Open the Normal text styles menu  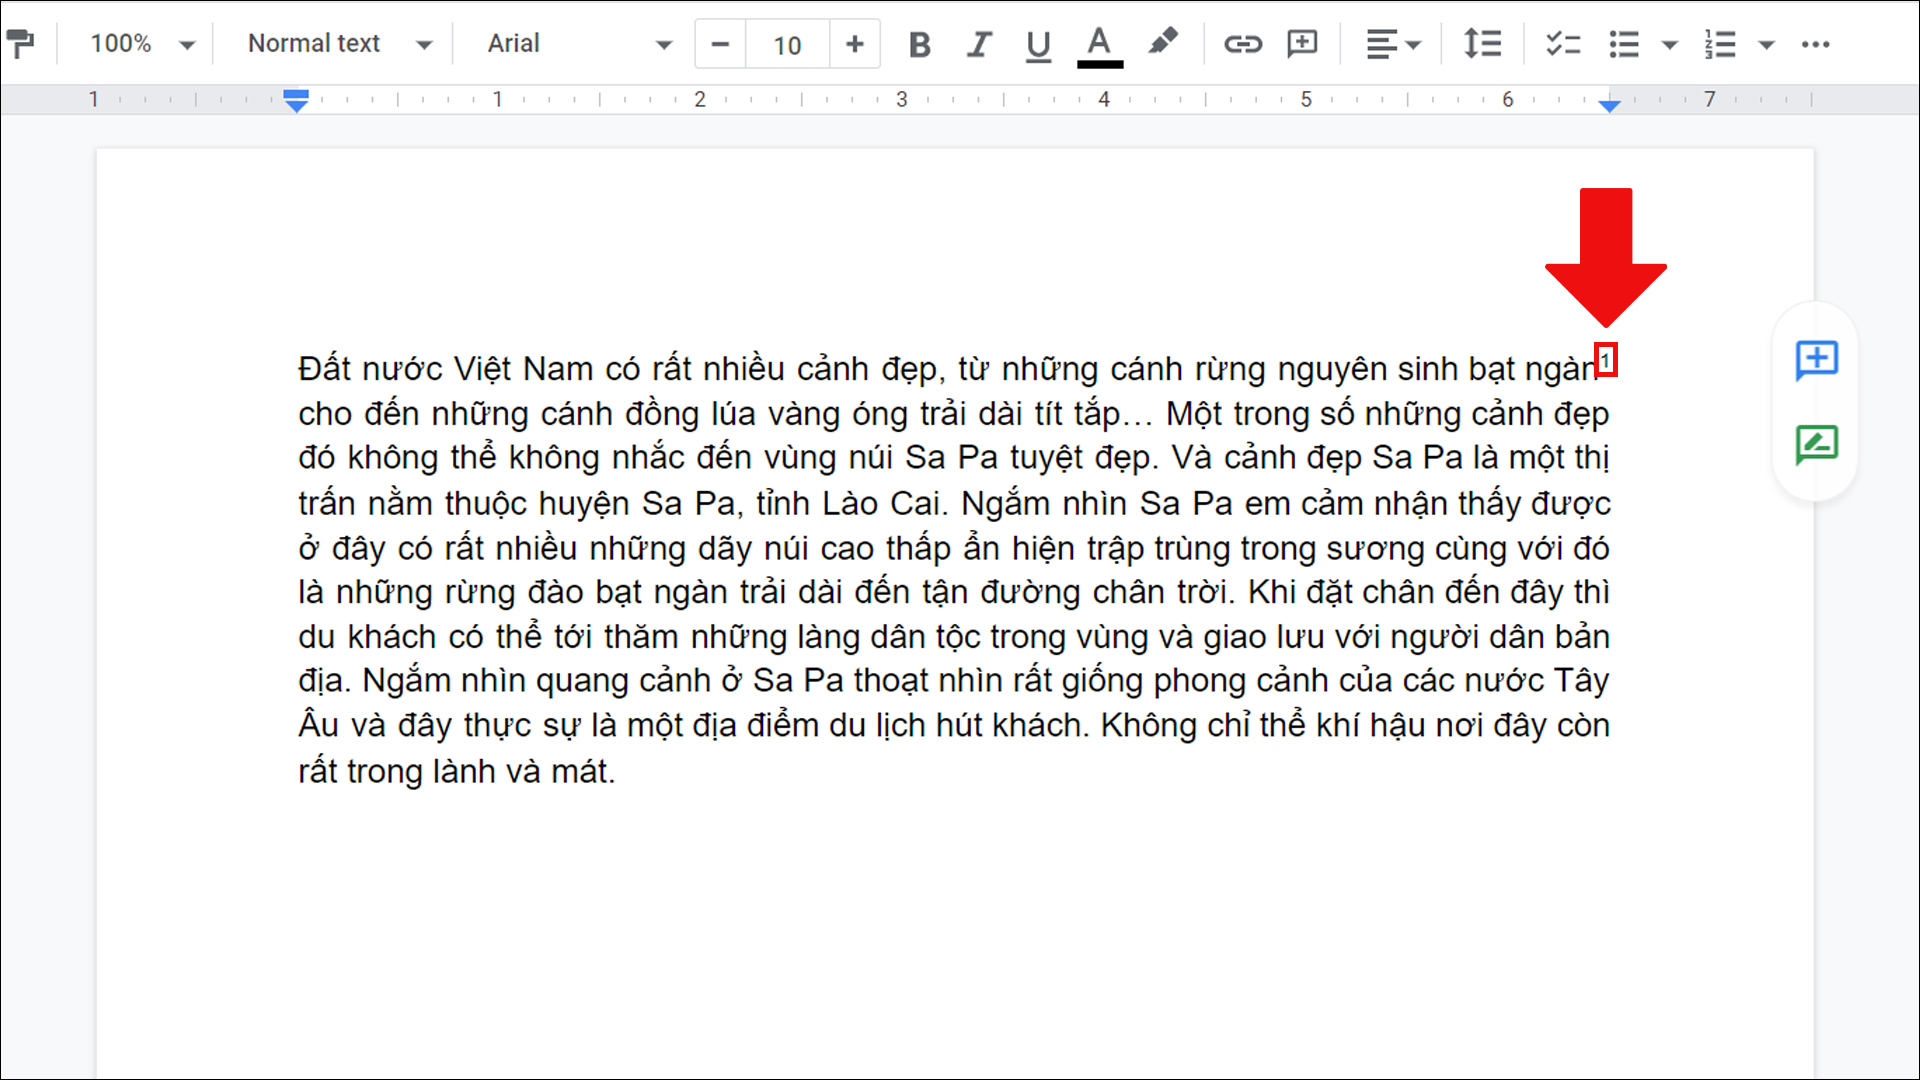[x=338, y=44]
